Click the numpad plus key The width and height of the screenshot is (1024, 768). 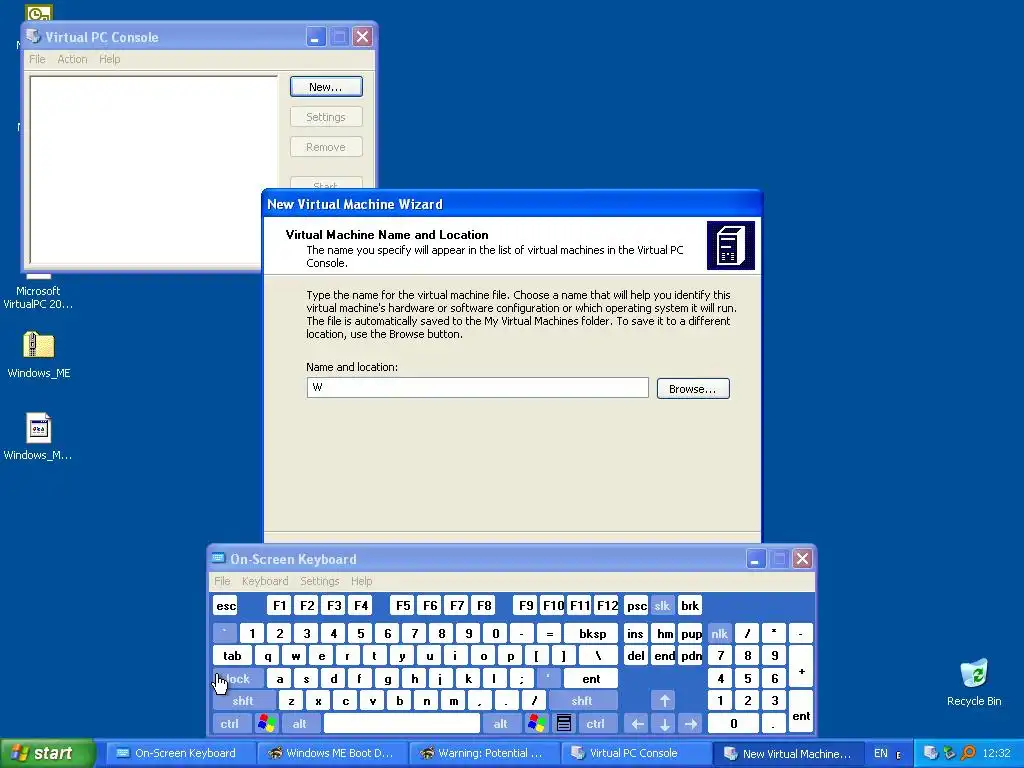click(x=801, y=667)
